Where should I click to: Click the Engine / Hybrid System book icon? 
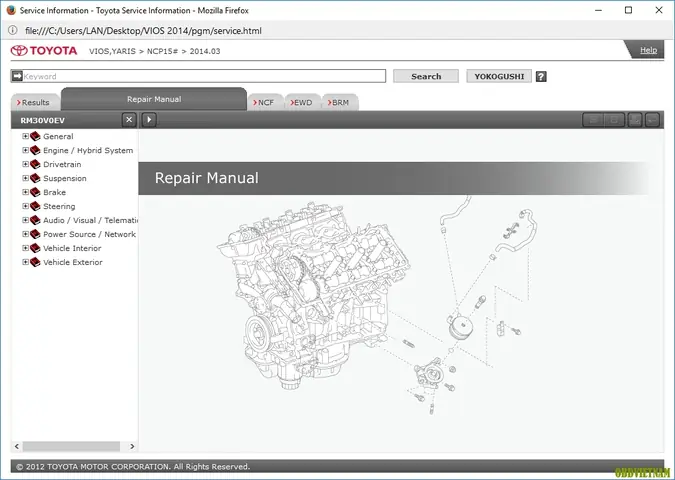coord(35,150)
